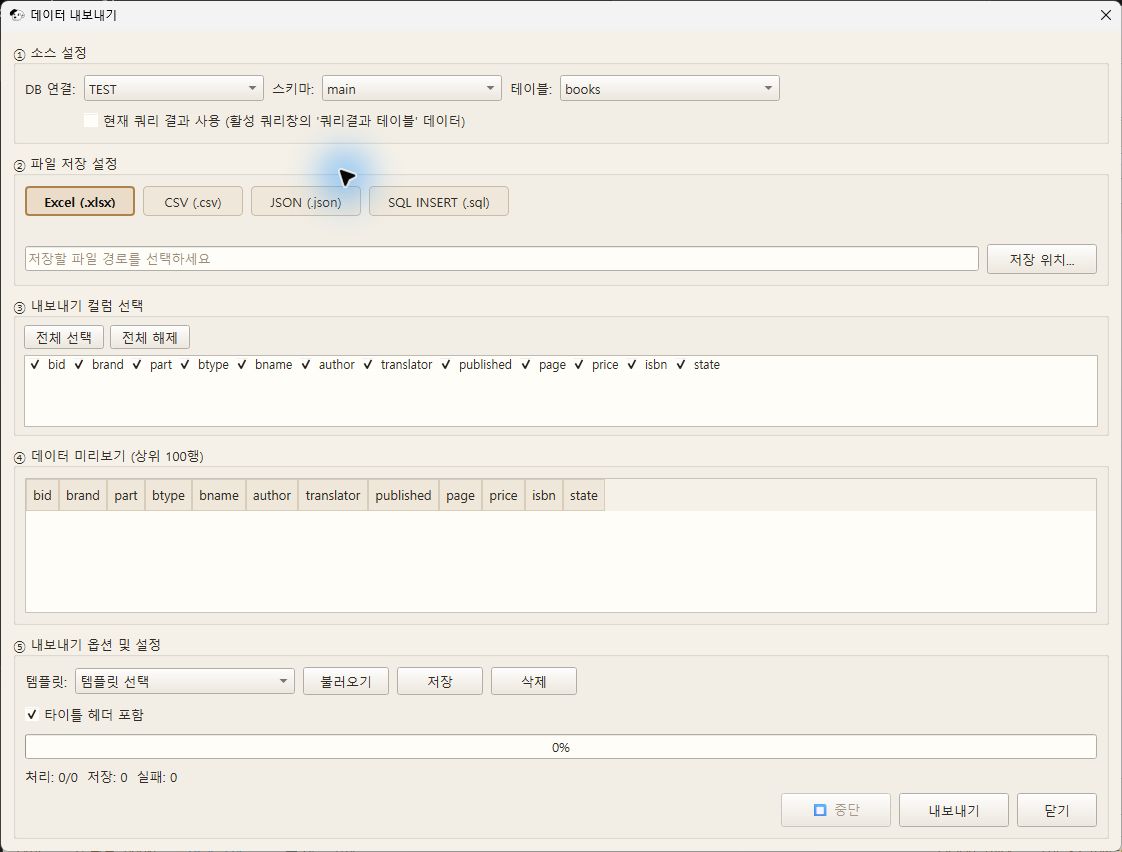
Task: Toggle the part column checkbox
Action: (137, 365)
